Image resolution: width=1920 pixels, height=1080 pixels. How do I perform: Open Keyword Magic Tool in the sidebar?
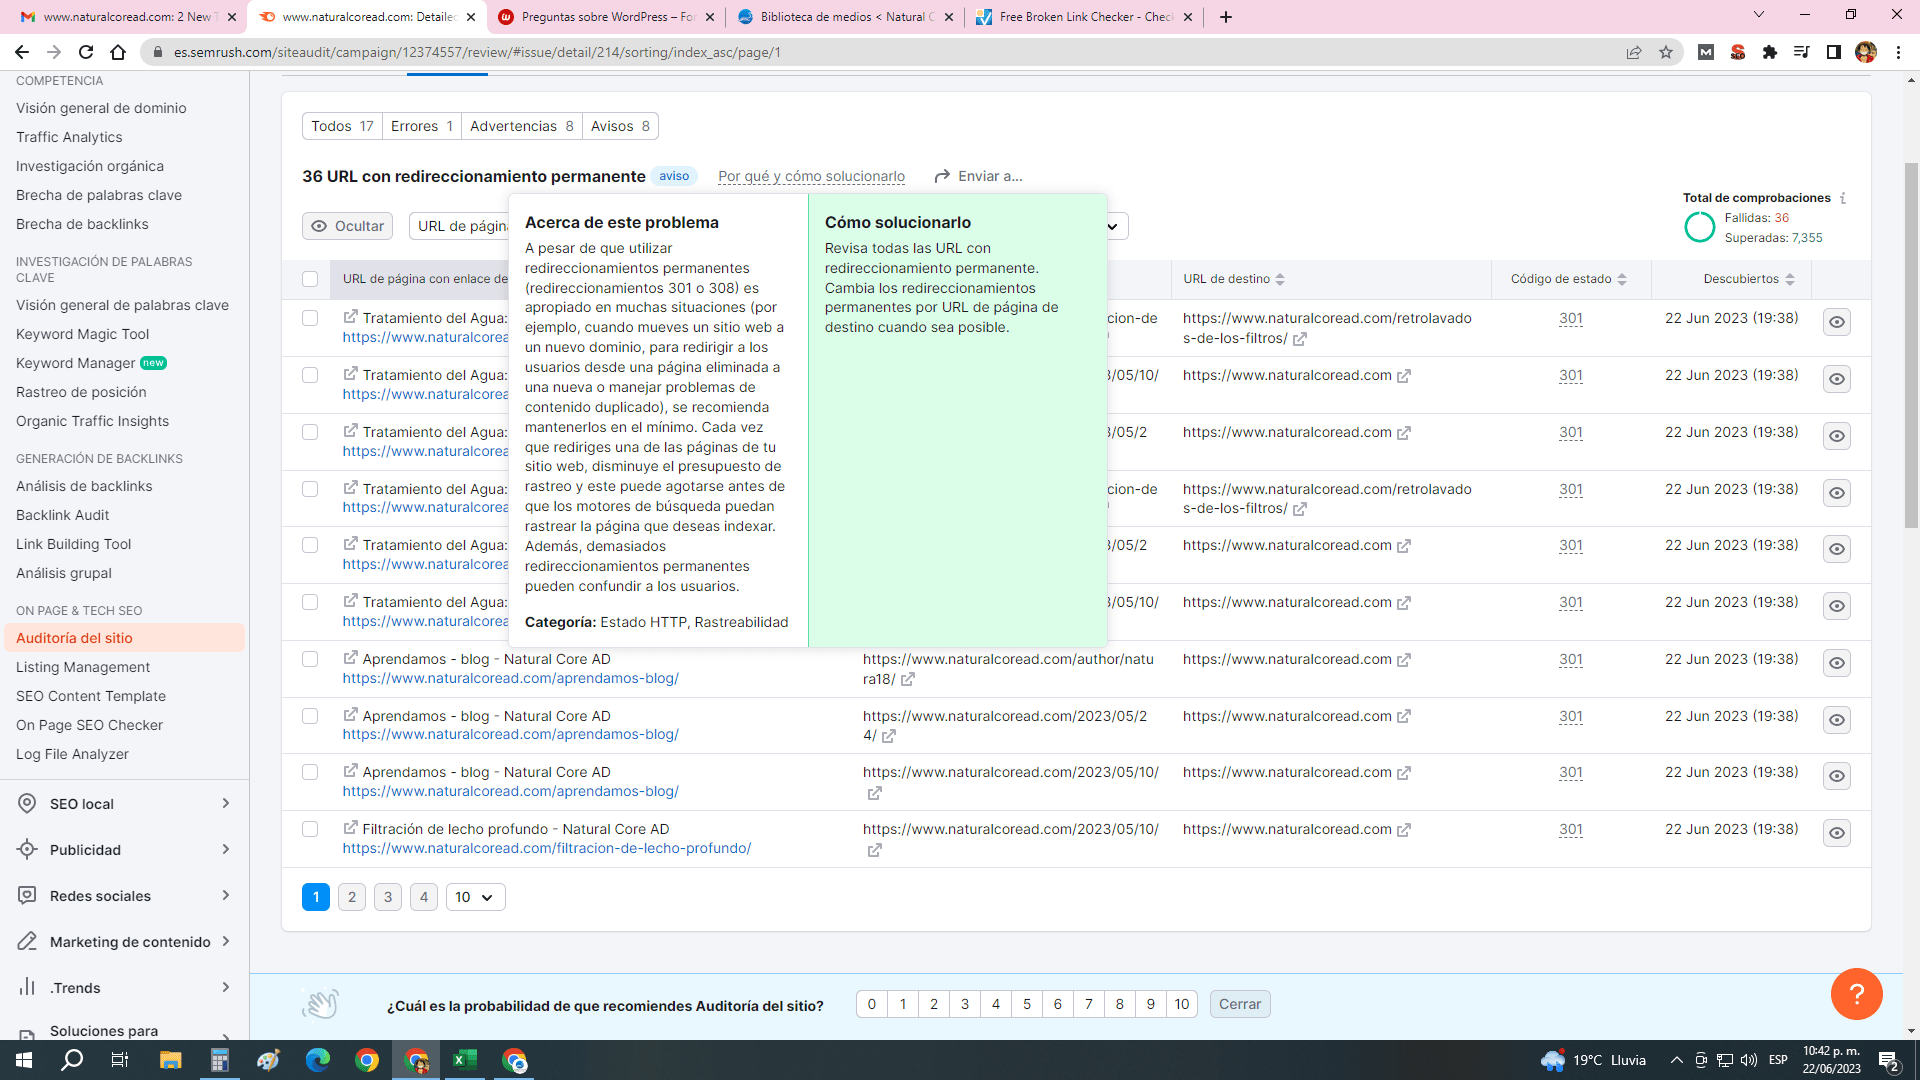(82, 334)
